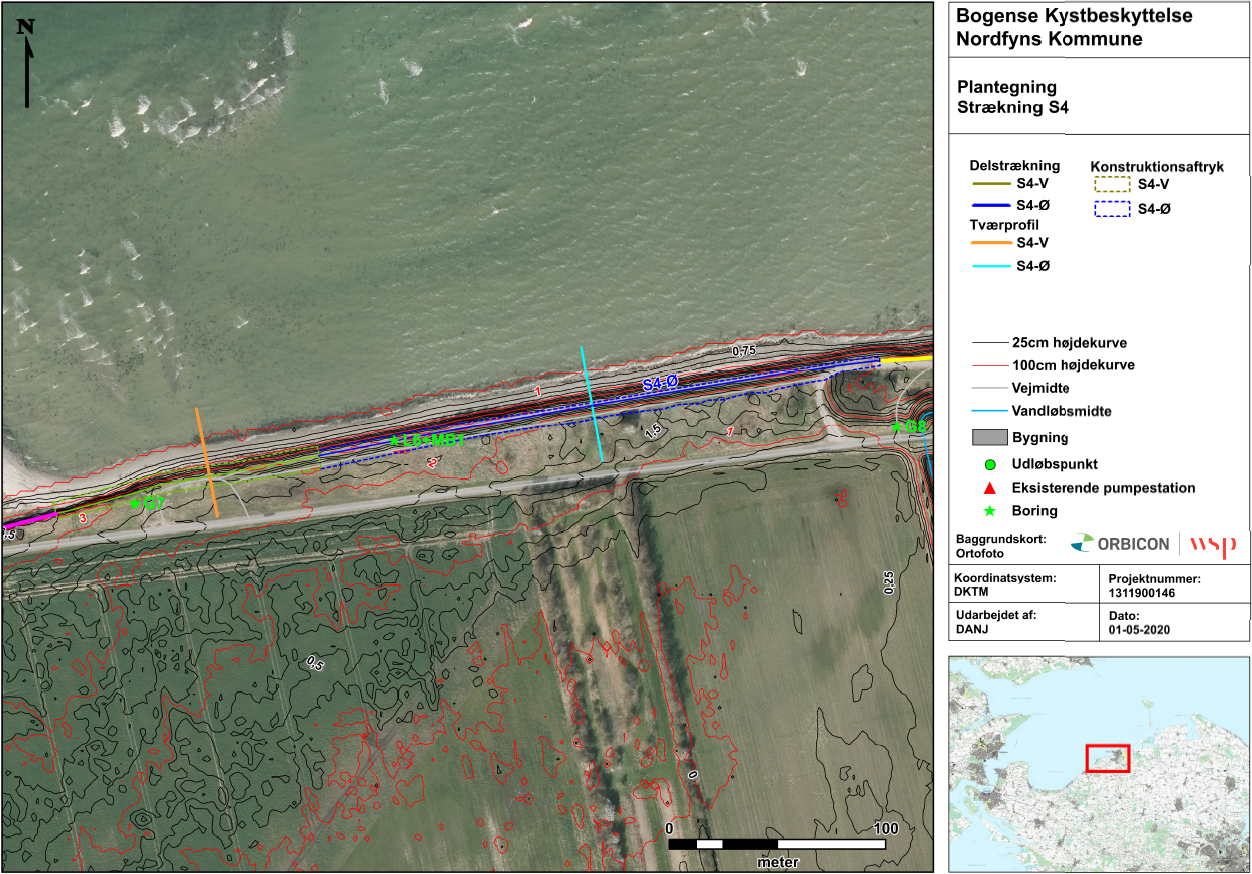The height and width of the screenshot is (874, 1252).
Task: Click the scale bar labeled meter
Action: pos(777,845)
